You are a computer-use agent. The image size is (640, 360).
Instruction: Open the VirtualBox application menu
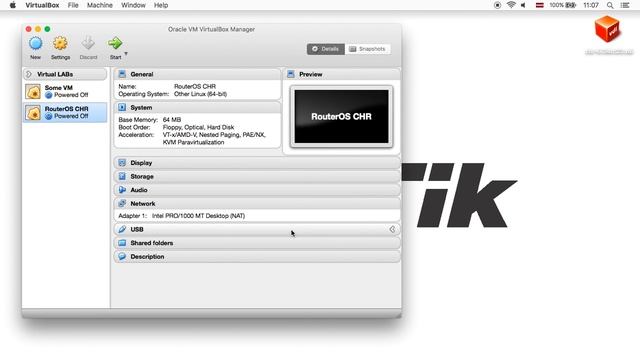click(x=42, y=5)
